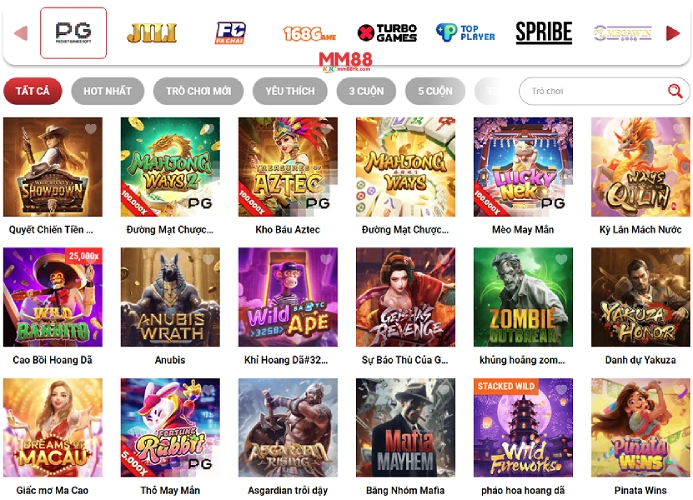Screen dimensions: 693x500
Task: Show YÊU THÍCH favorite games
Action: click(x=290, y=91)
